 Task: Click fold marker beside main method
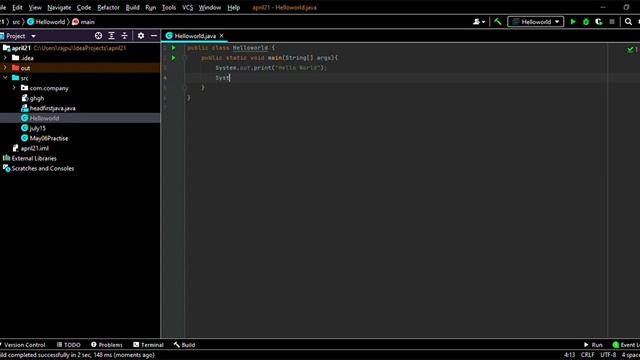tap(185, 58)
